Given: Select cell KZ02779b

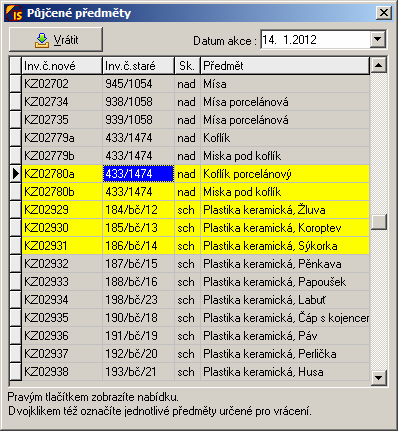Looking at the screenshot, I should pyautogui.click(x=62, y=156).
